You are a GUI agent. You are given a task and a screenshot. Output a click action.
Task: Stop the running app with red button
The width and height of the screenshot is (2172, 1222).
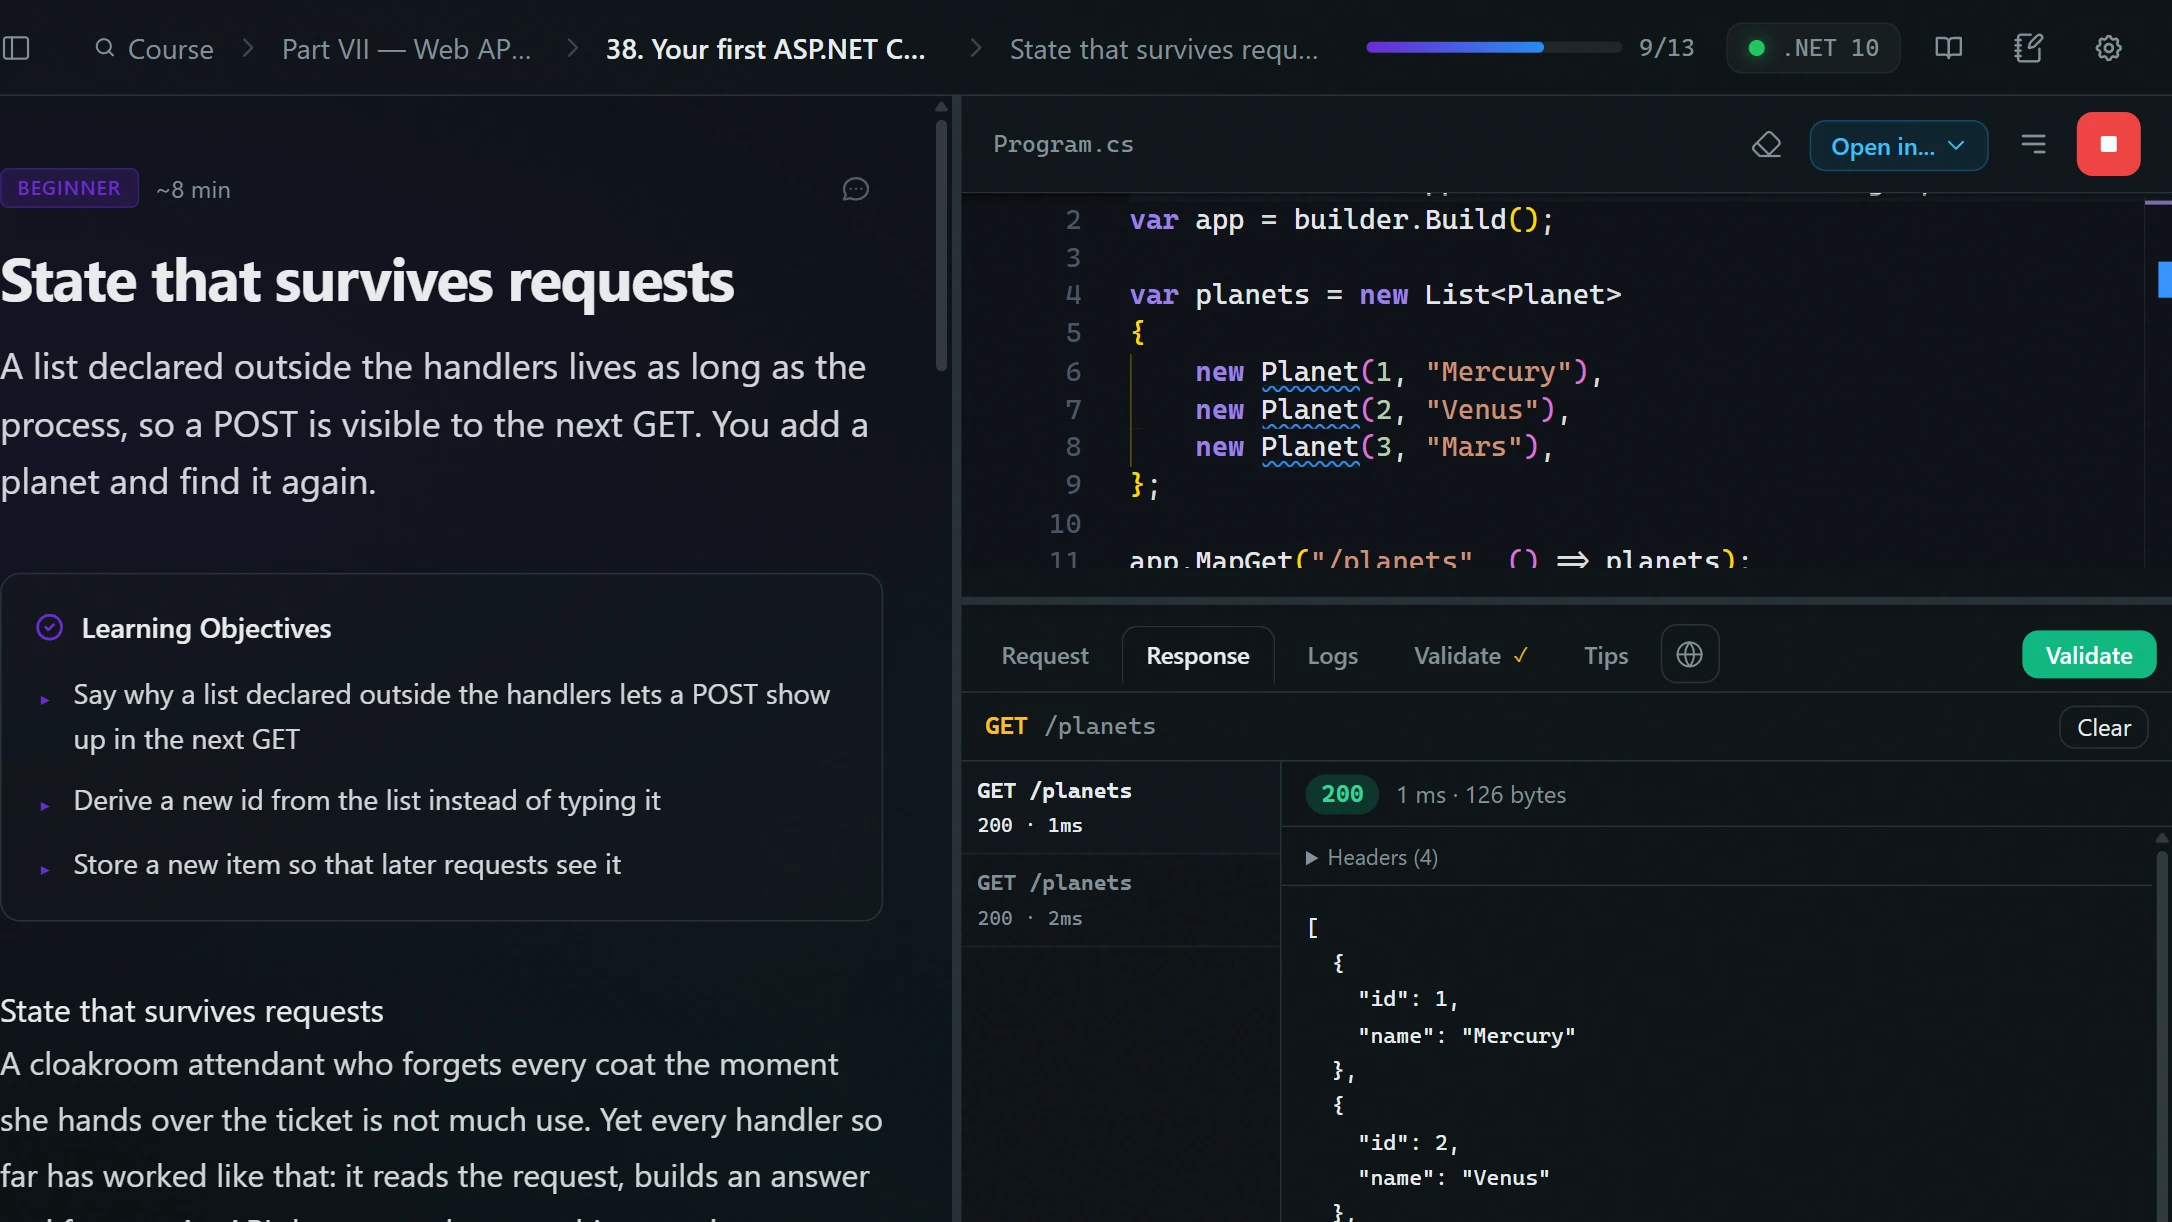tap(2108, 145)
